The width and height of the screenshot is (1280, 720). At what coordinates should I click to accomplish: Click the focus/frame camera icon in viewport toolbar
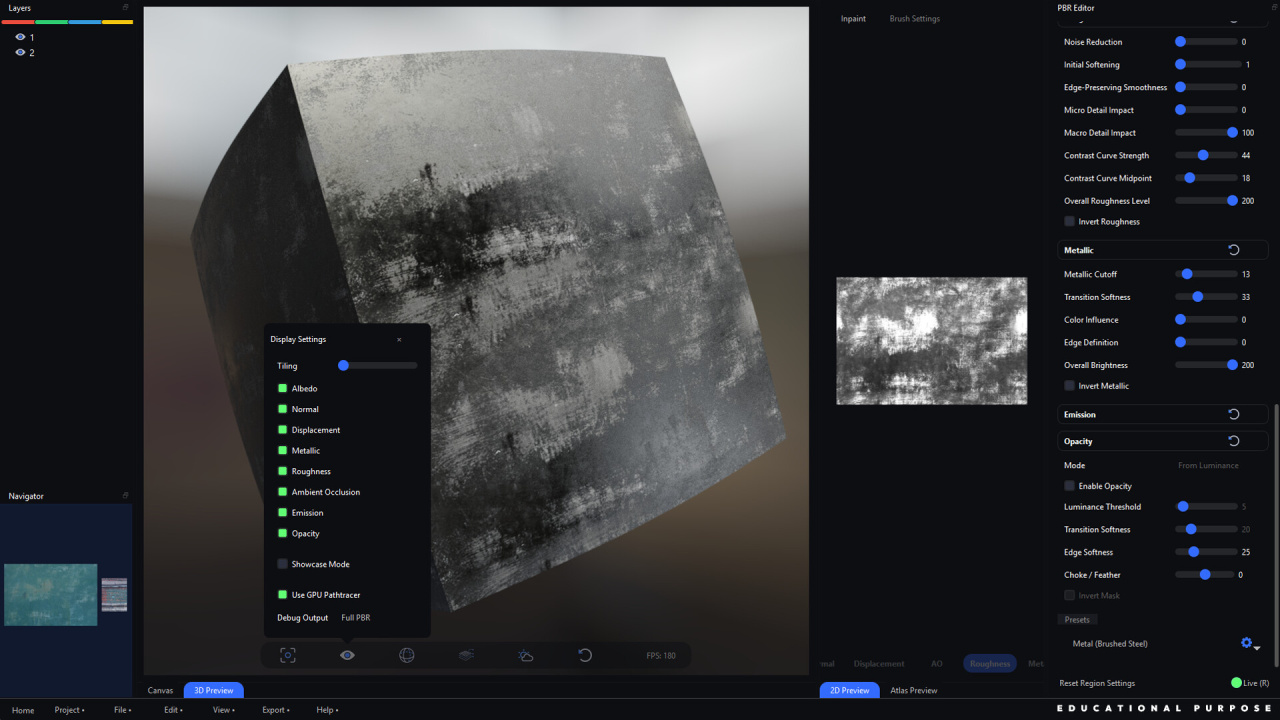(x=288, y=656)
